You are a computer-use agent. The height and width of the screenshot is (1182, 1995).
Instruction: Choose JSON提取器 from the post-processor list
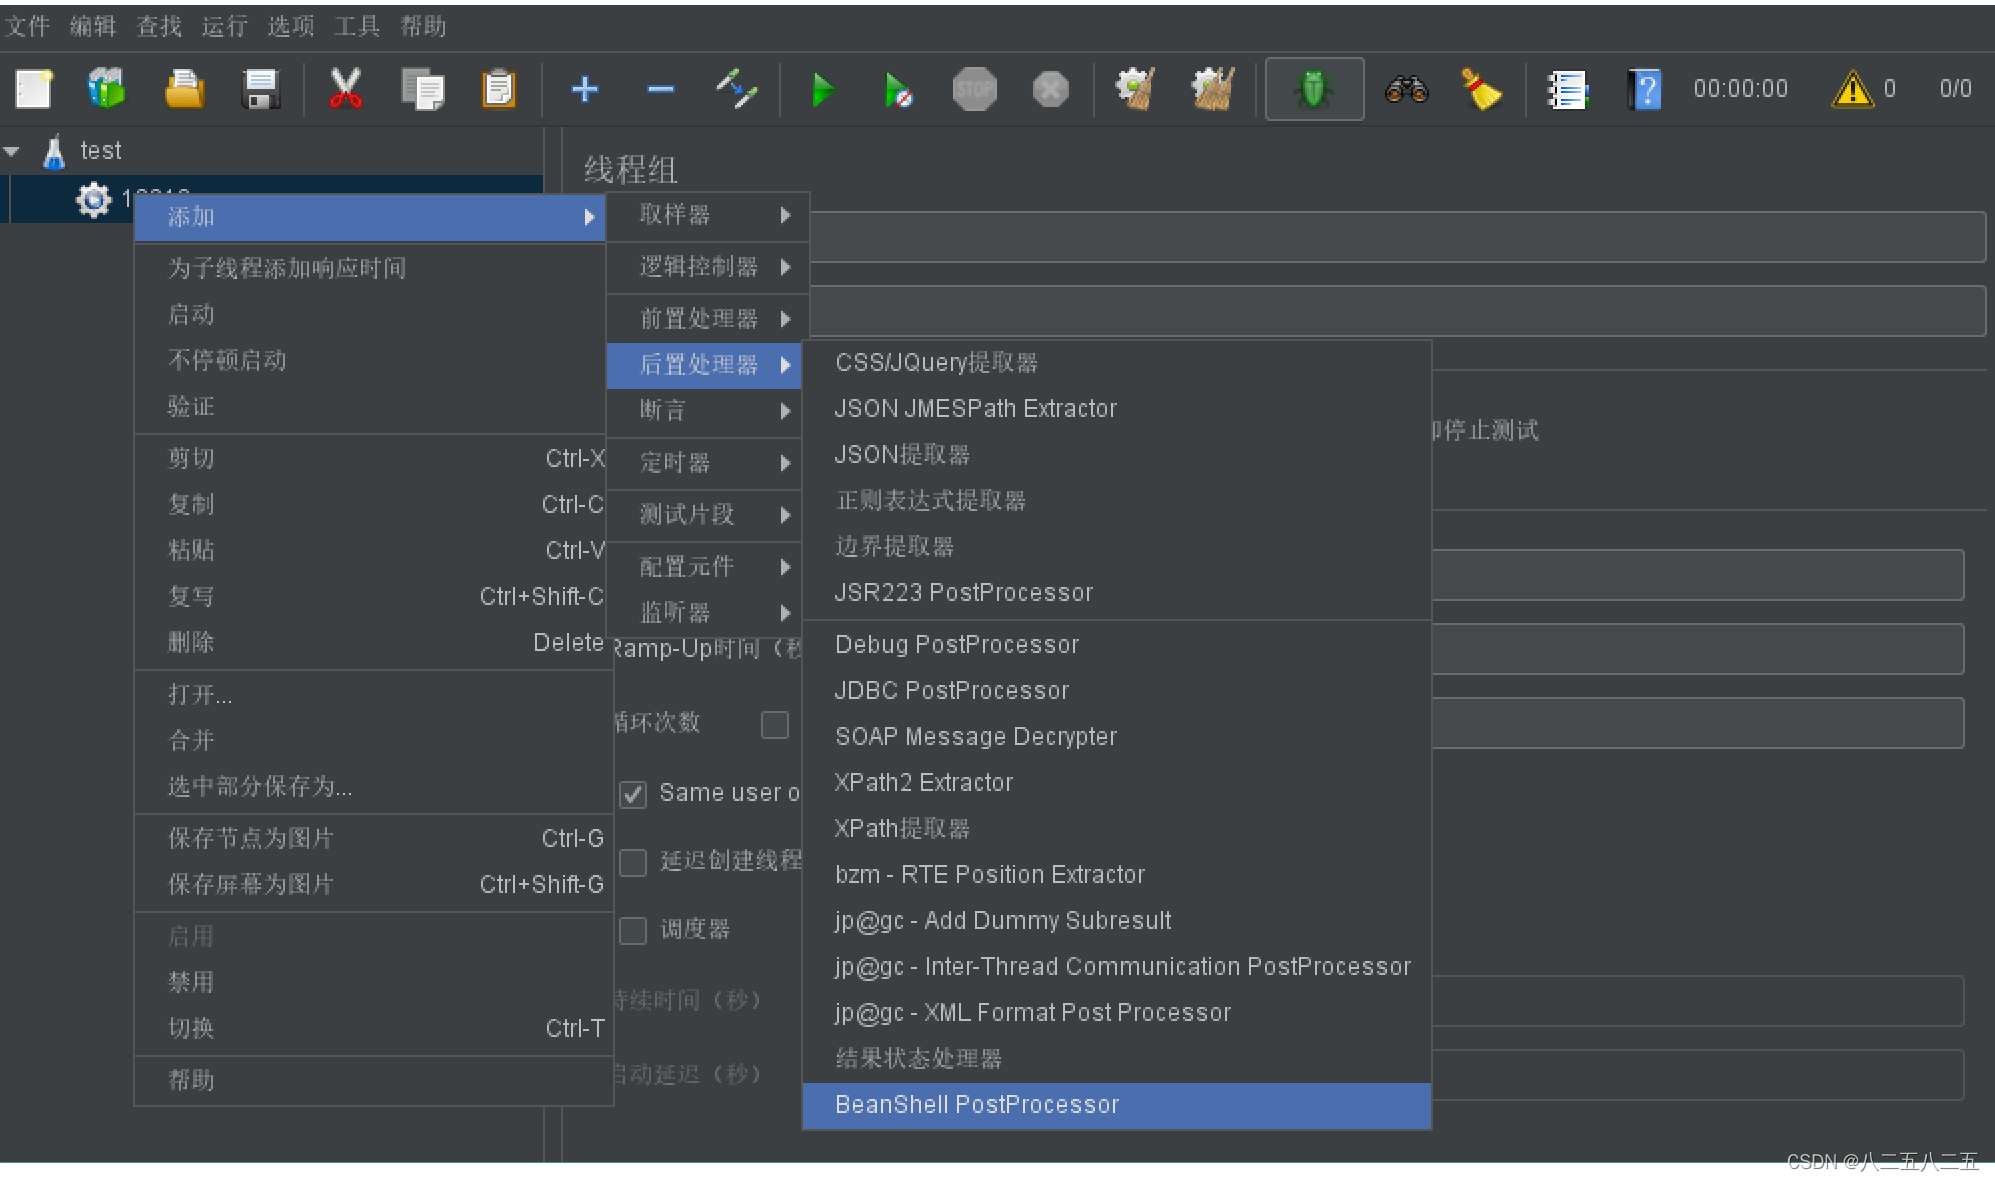[x=902, y=455]
